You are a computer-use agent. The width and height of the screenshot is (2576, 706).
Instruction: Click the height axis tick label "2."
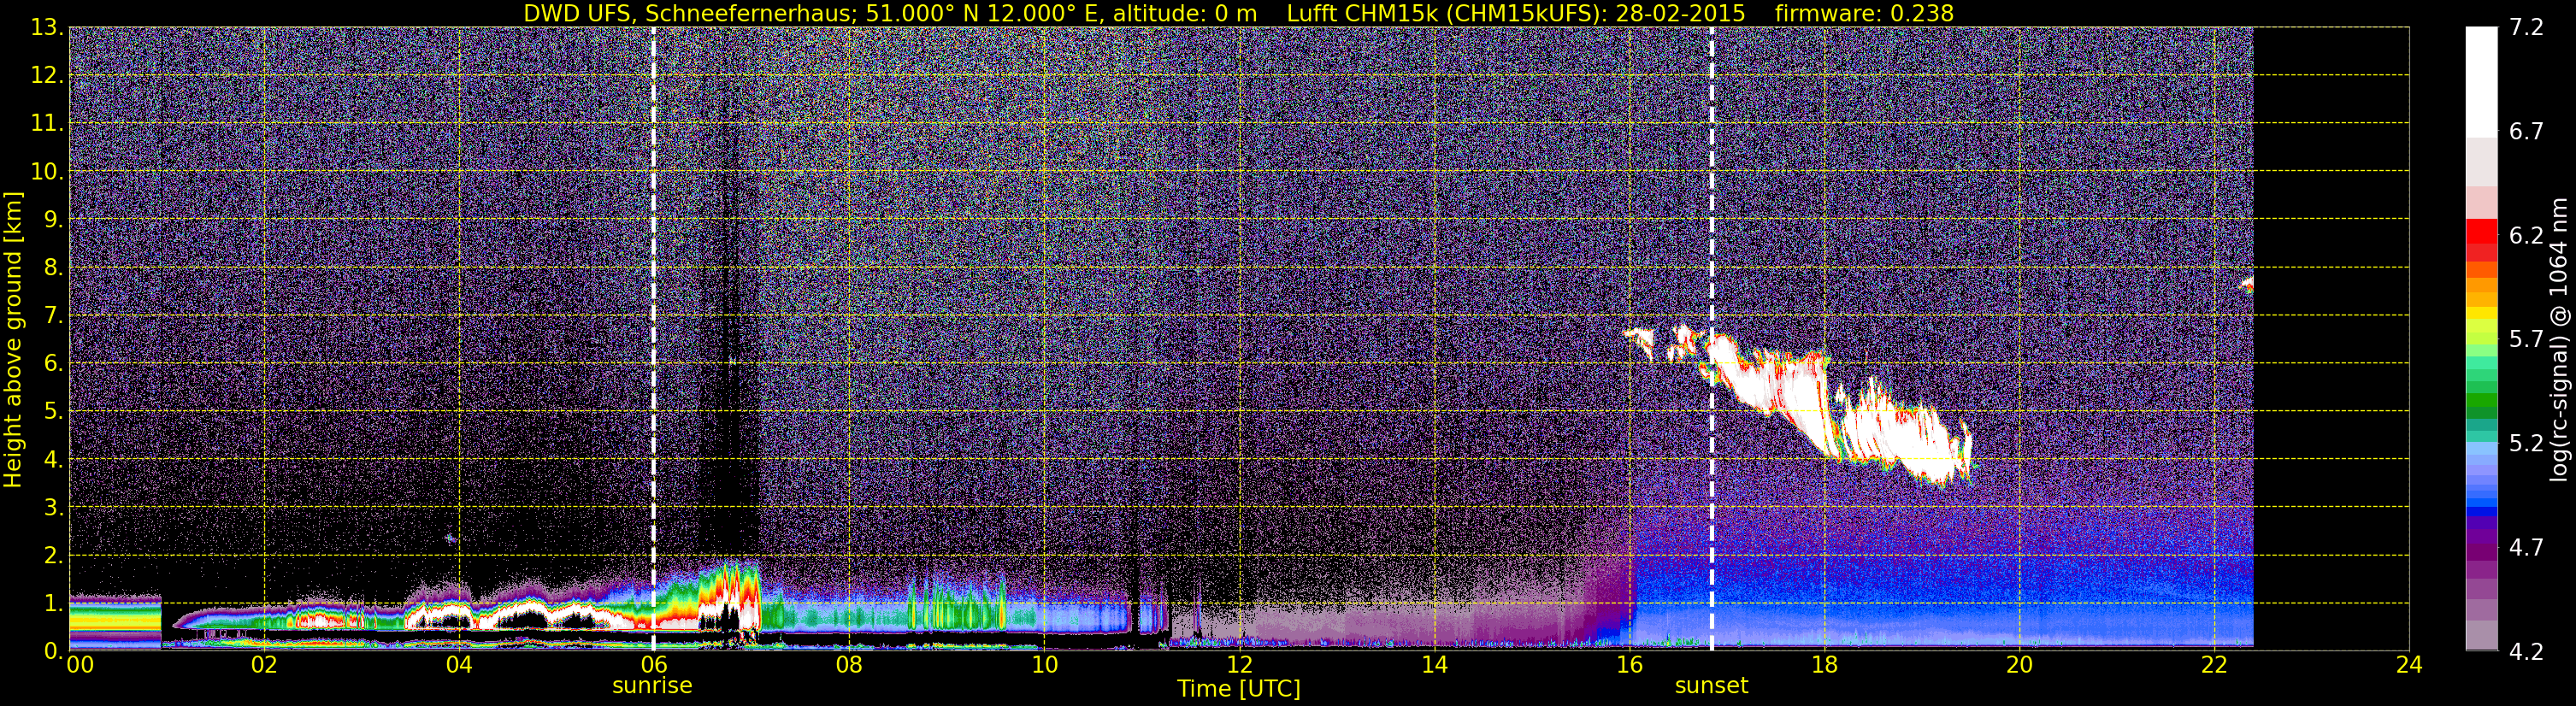[53, 555]
